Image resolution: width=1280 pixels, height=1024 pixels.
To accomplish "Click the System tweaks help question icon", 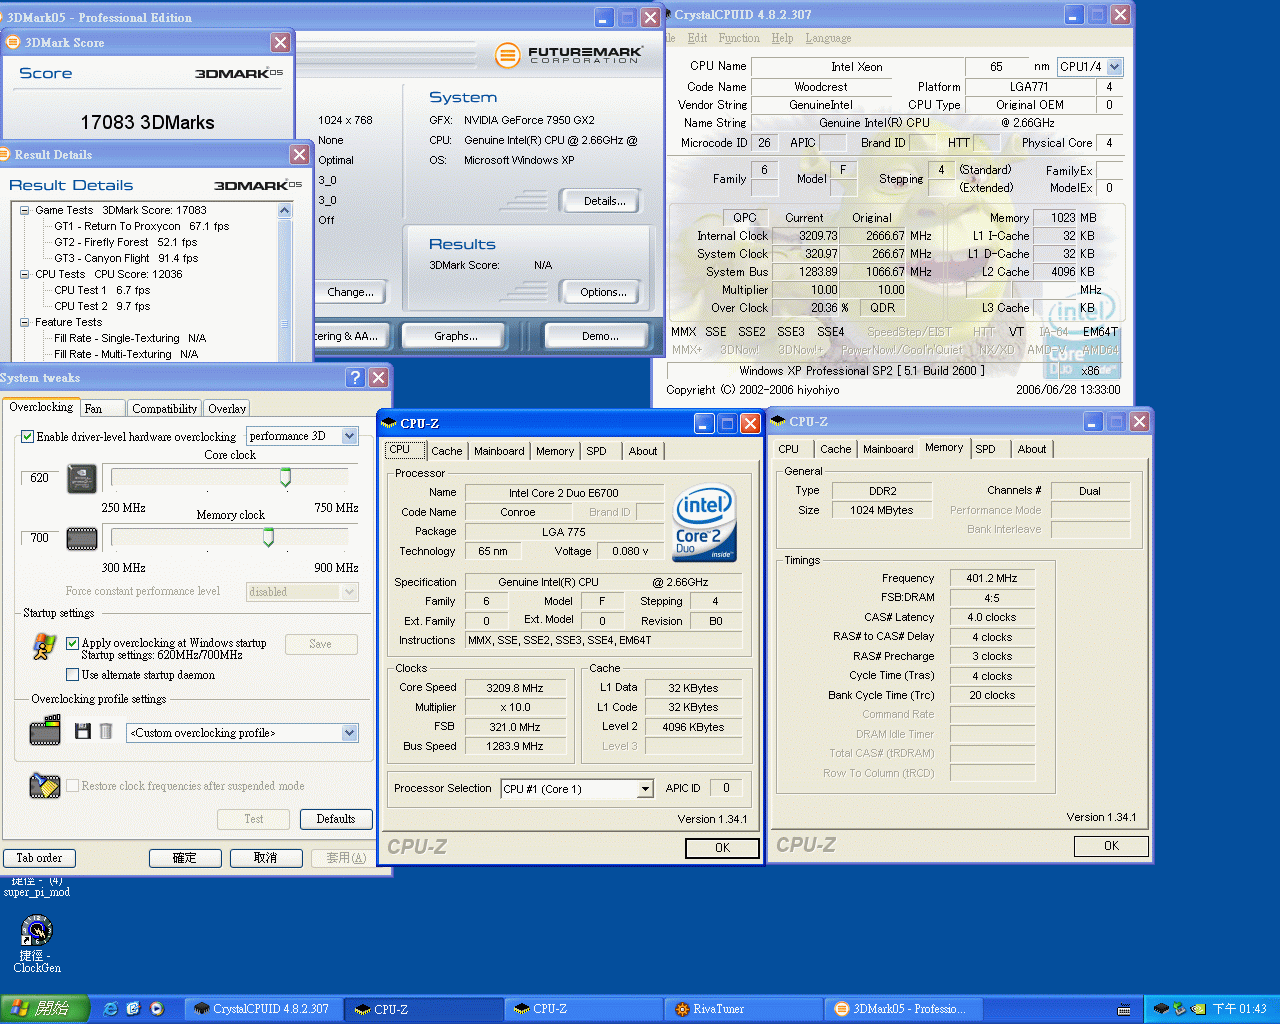I will (x=355, y=377).
